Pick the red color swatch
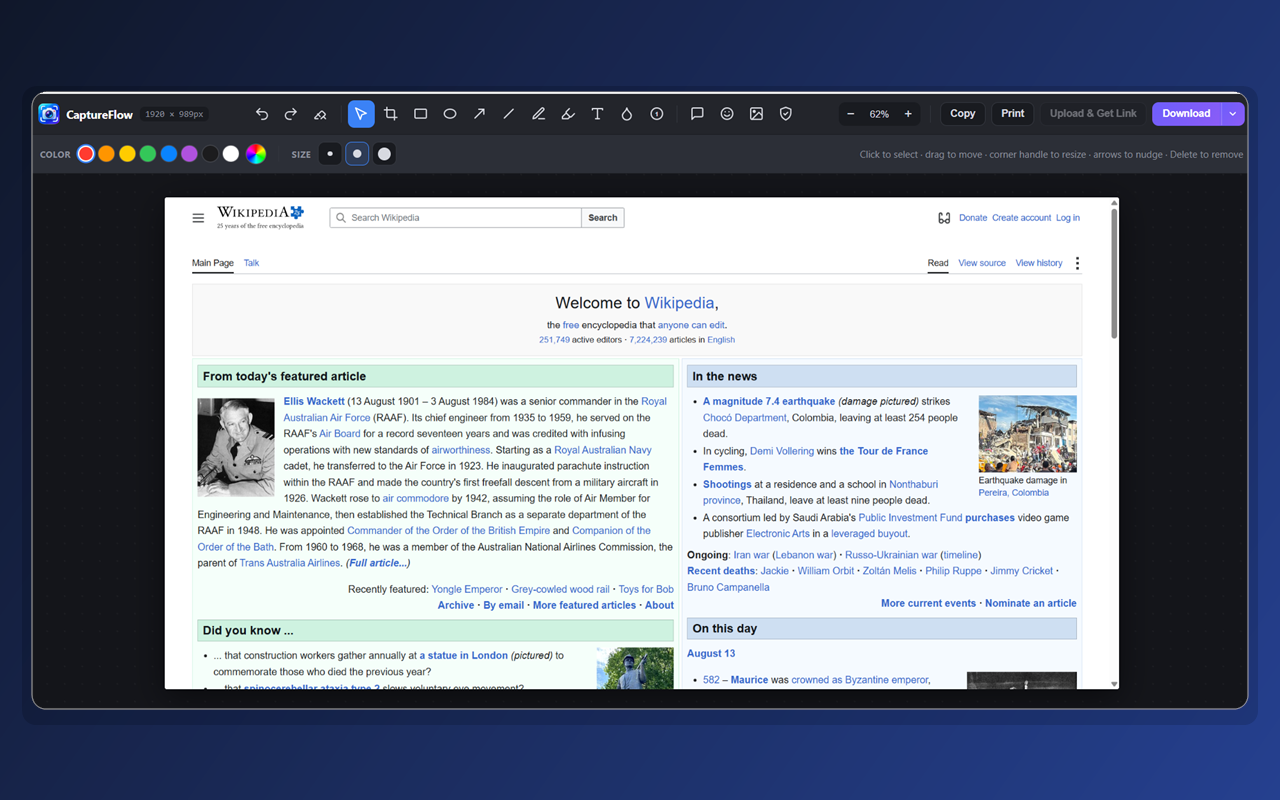Image resolution: width=1280 pixels, height=800 pixels. pyautogui.click(x=86, y=154)
